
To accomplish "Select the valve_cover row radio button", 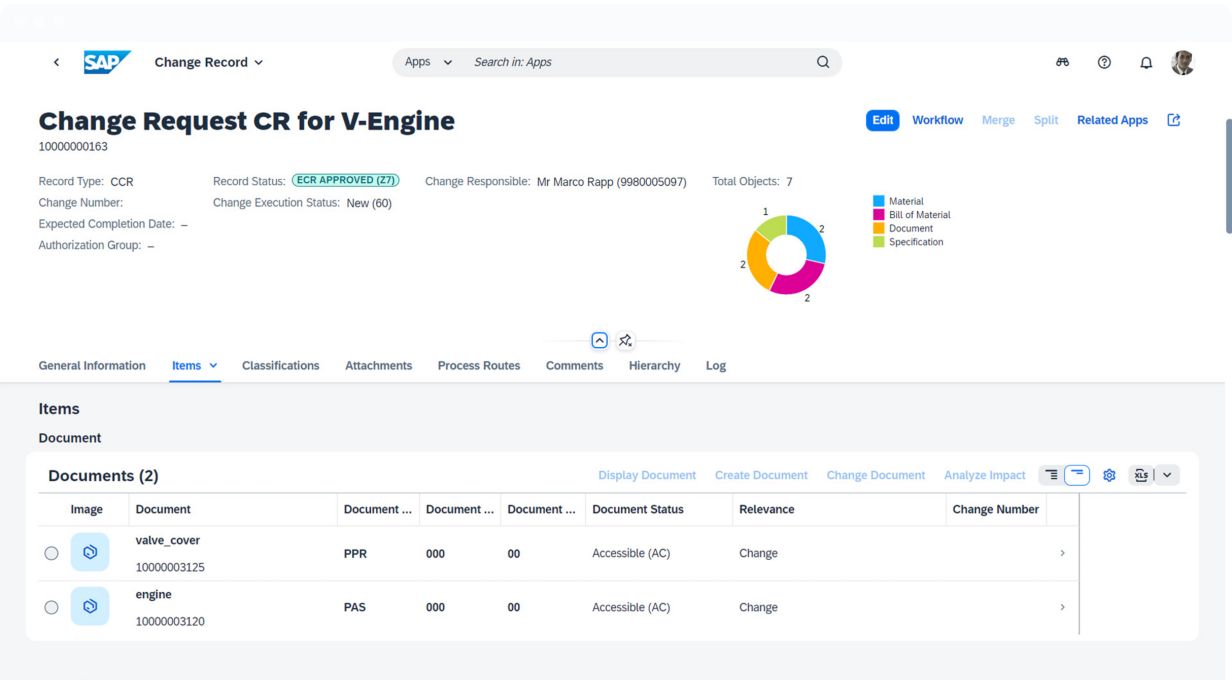I will (51, 553).
